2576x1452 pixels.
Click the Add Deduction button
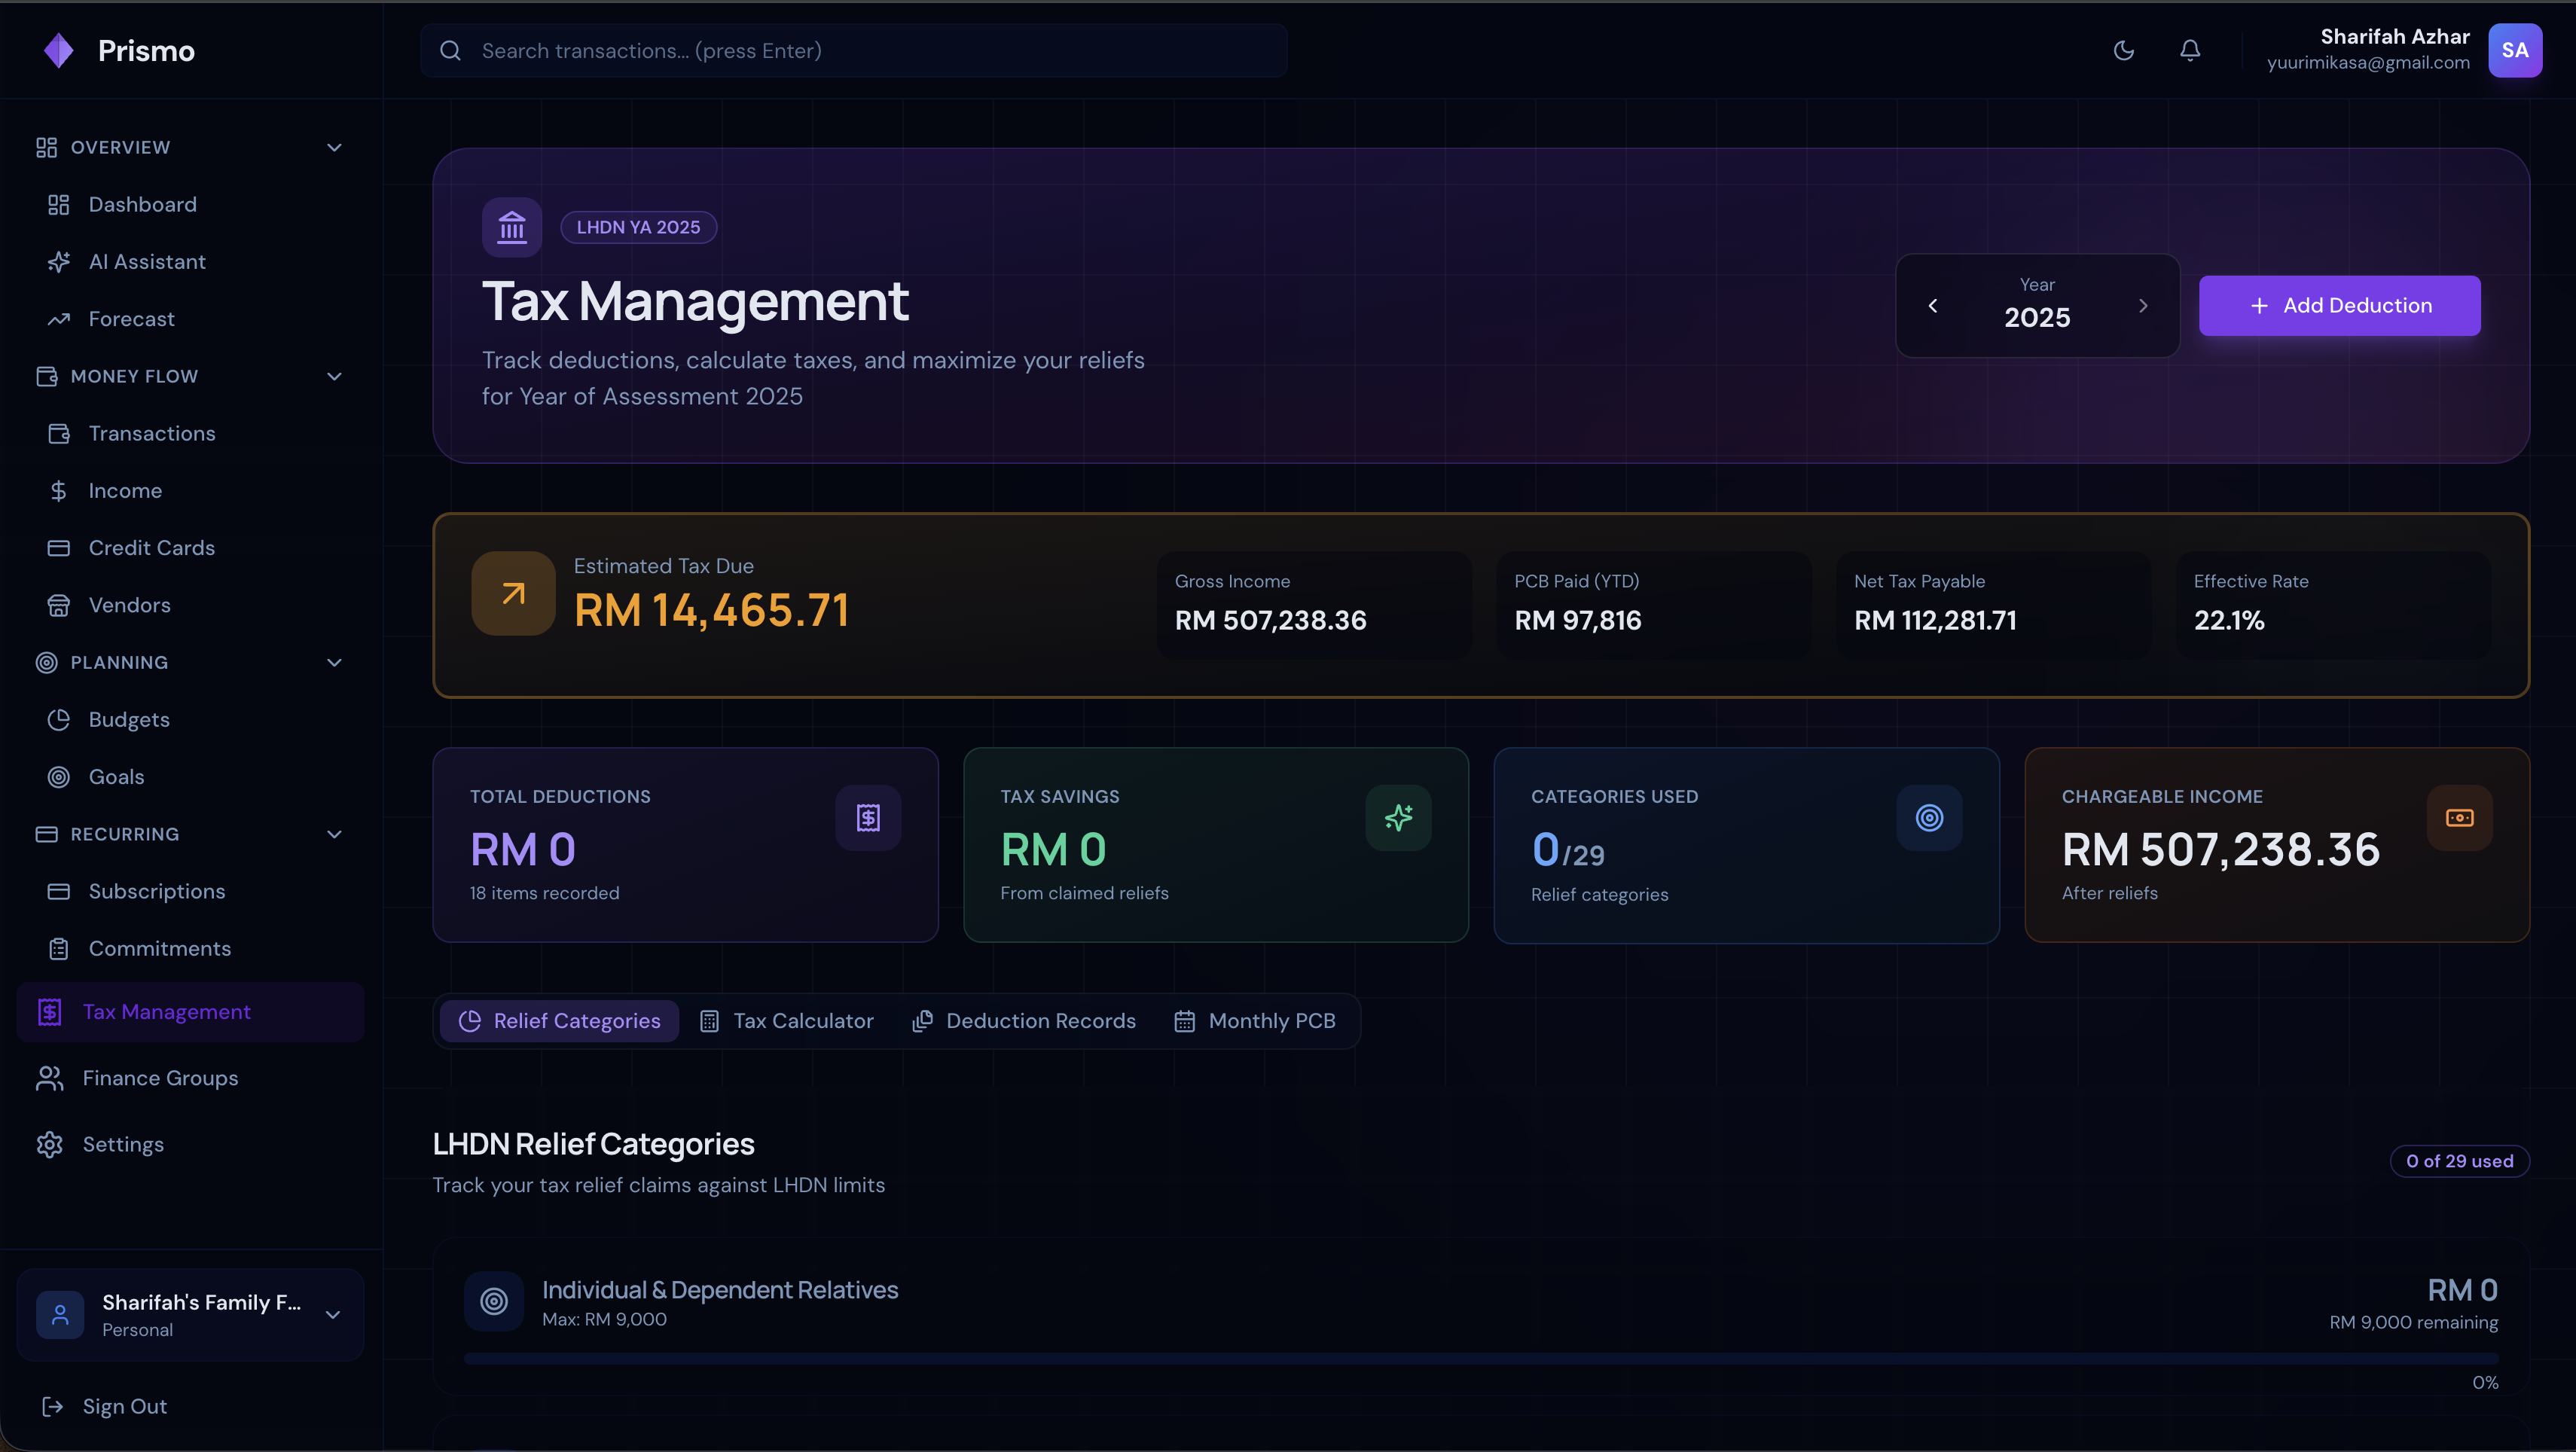coord(2339,306)
